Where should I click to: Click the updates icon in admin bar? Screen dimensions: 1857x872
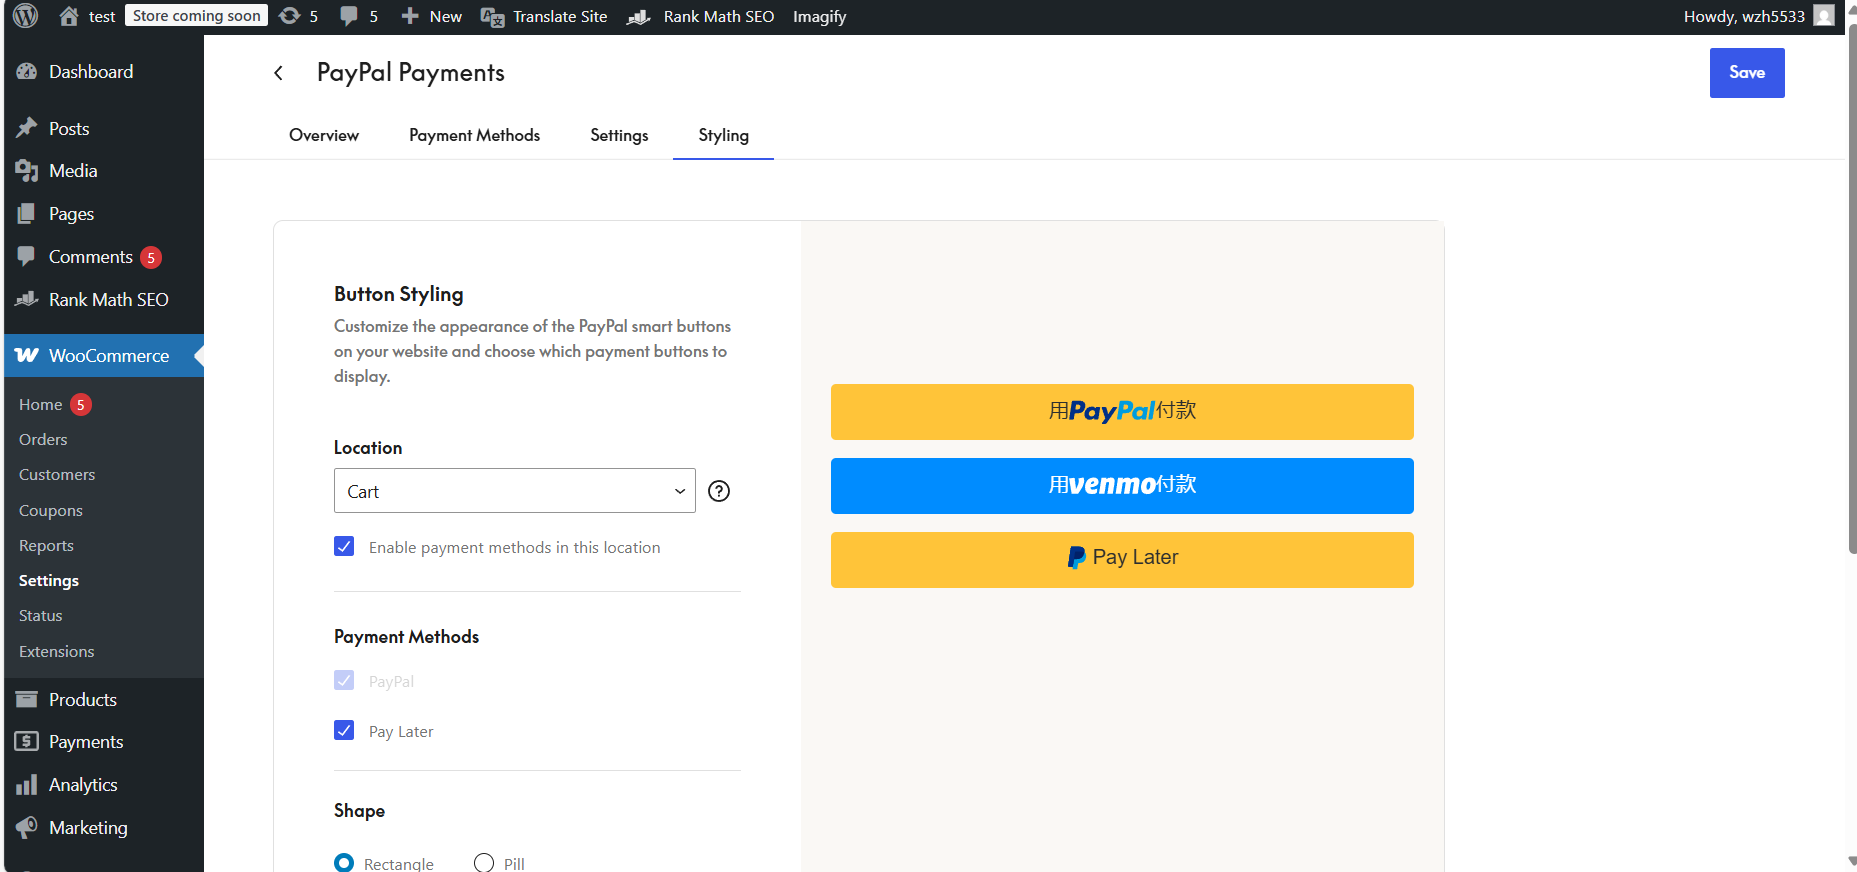(290, 16)
